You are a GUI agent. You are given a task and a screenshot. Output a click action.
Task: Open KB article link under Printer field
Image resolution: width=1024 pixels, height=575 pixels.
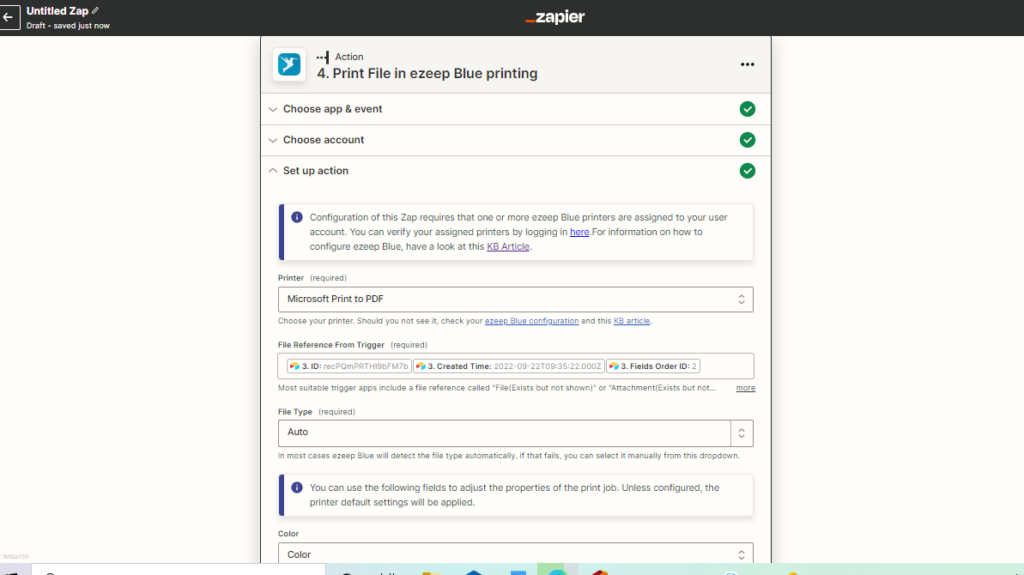pos(632,321)
